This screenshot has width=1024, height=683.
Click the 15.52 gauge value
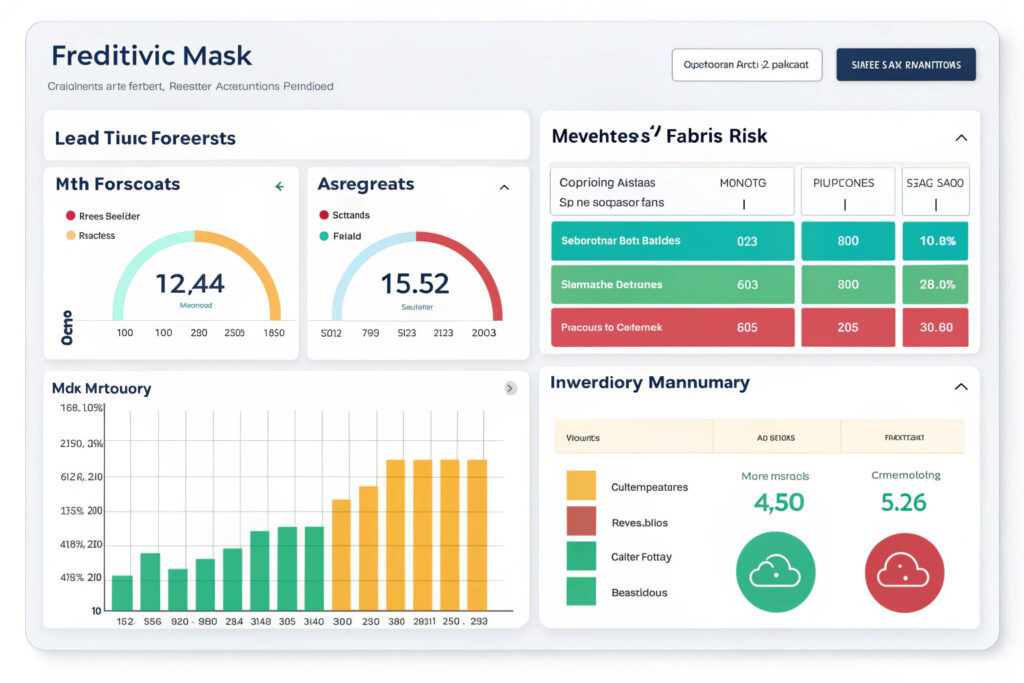point(415,284)
